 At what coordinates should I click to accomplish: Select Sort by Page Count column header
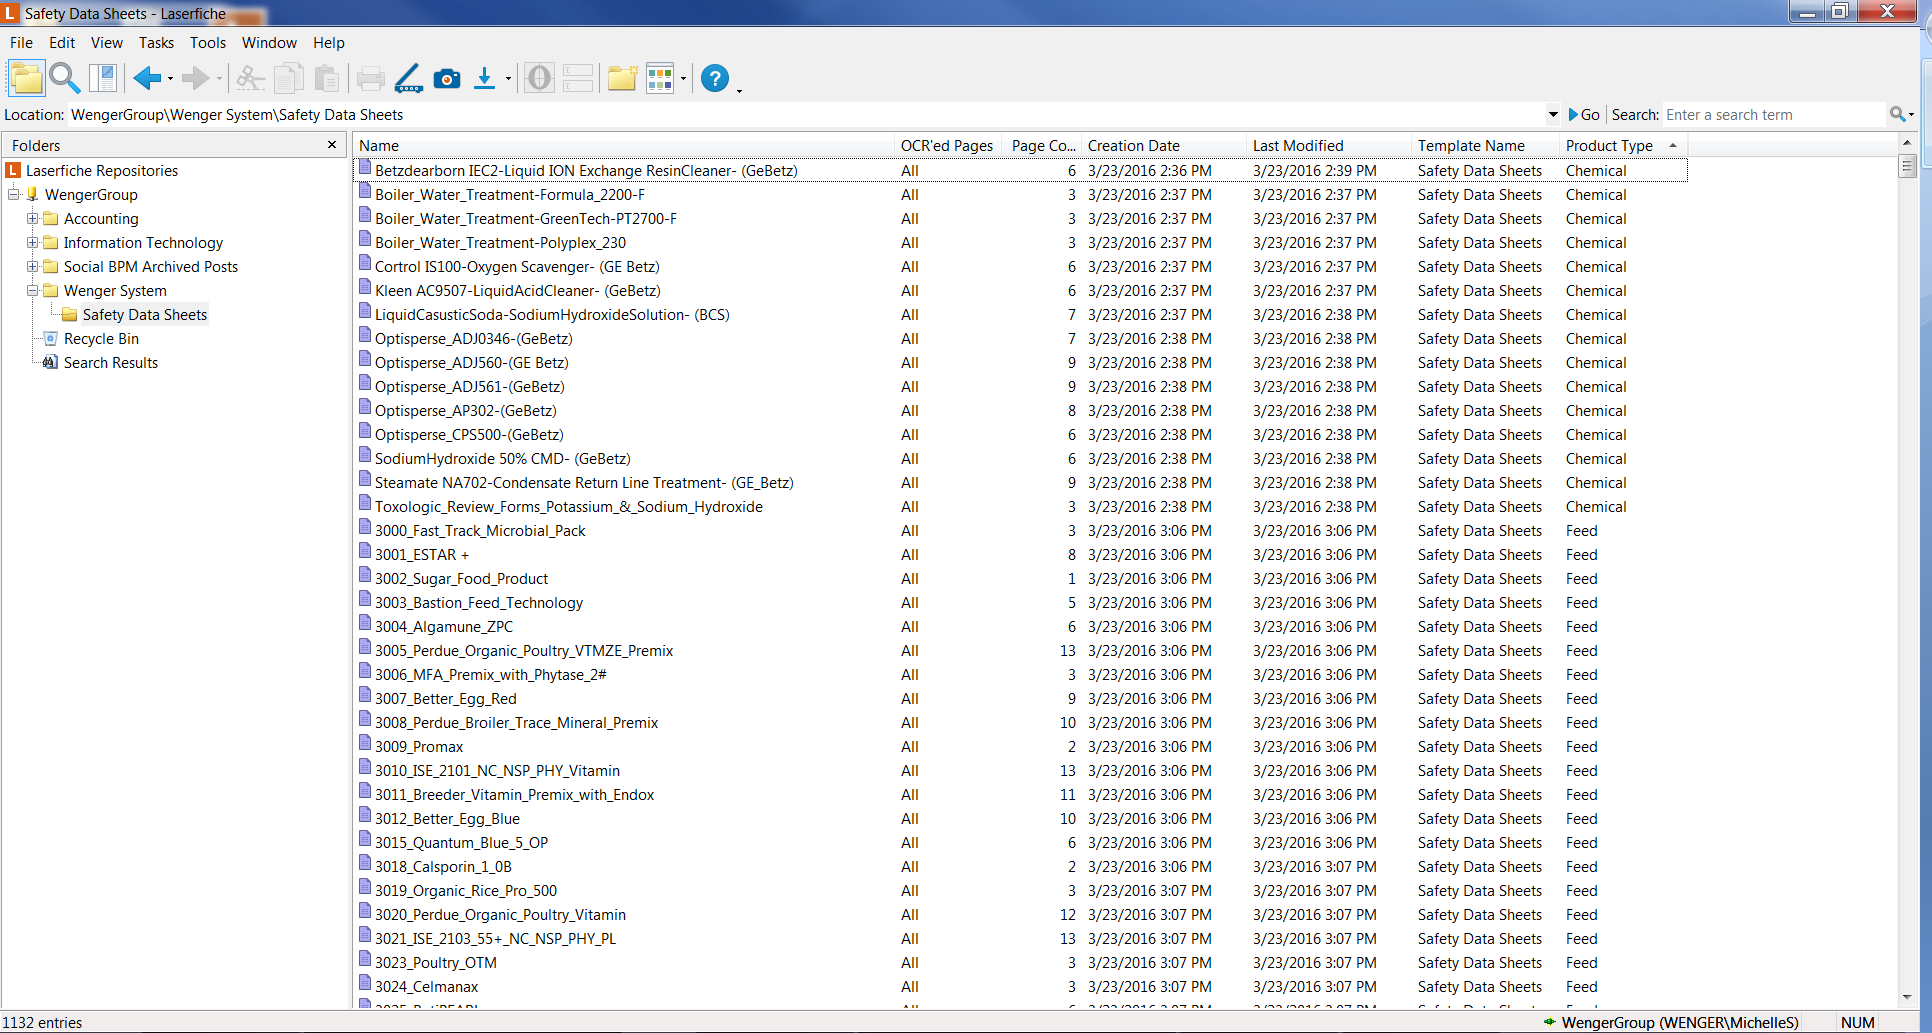[x=1041, y=146]
